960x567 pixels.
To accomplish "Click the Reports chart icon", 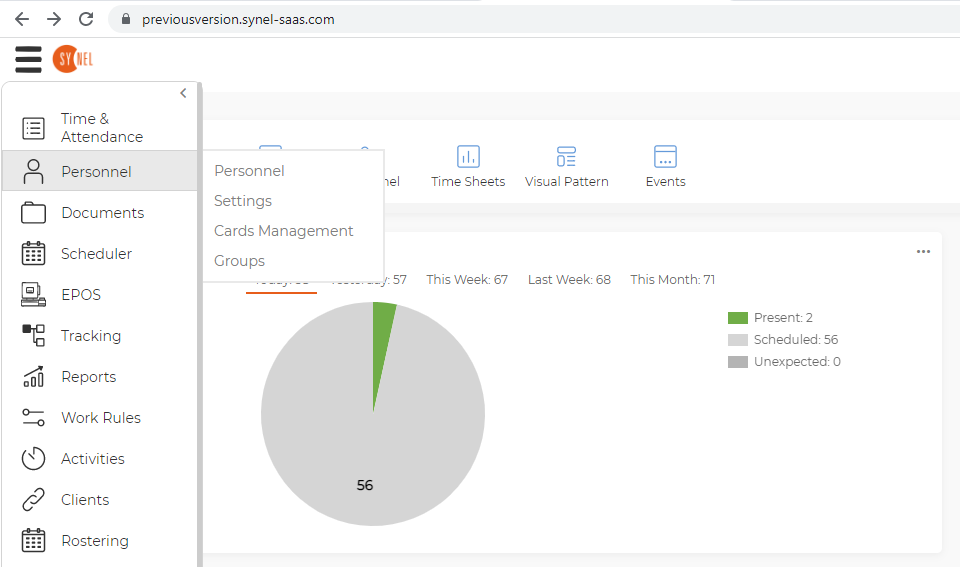I will (33, 377).
